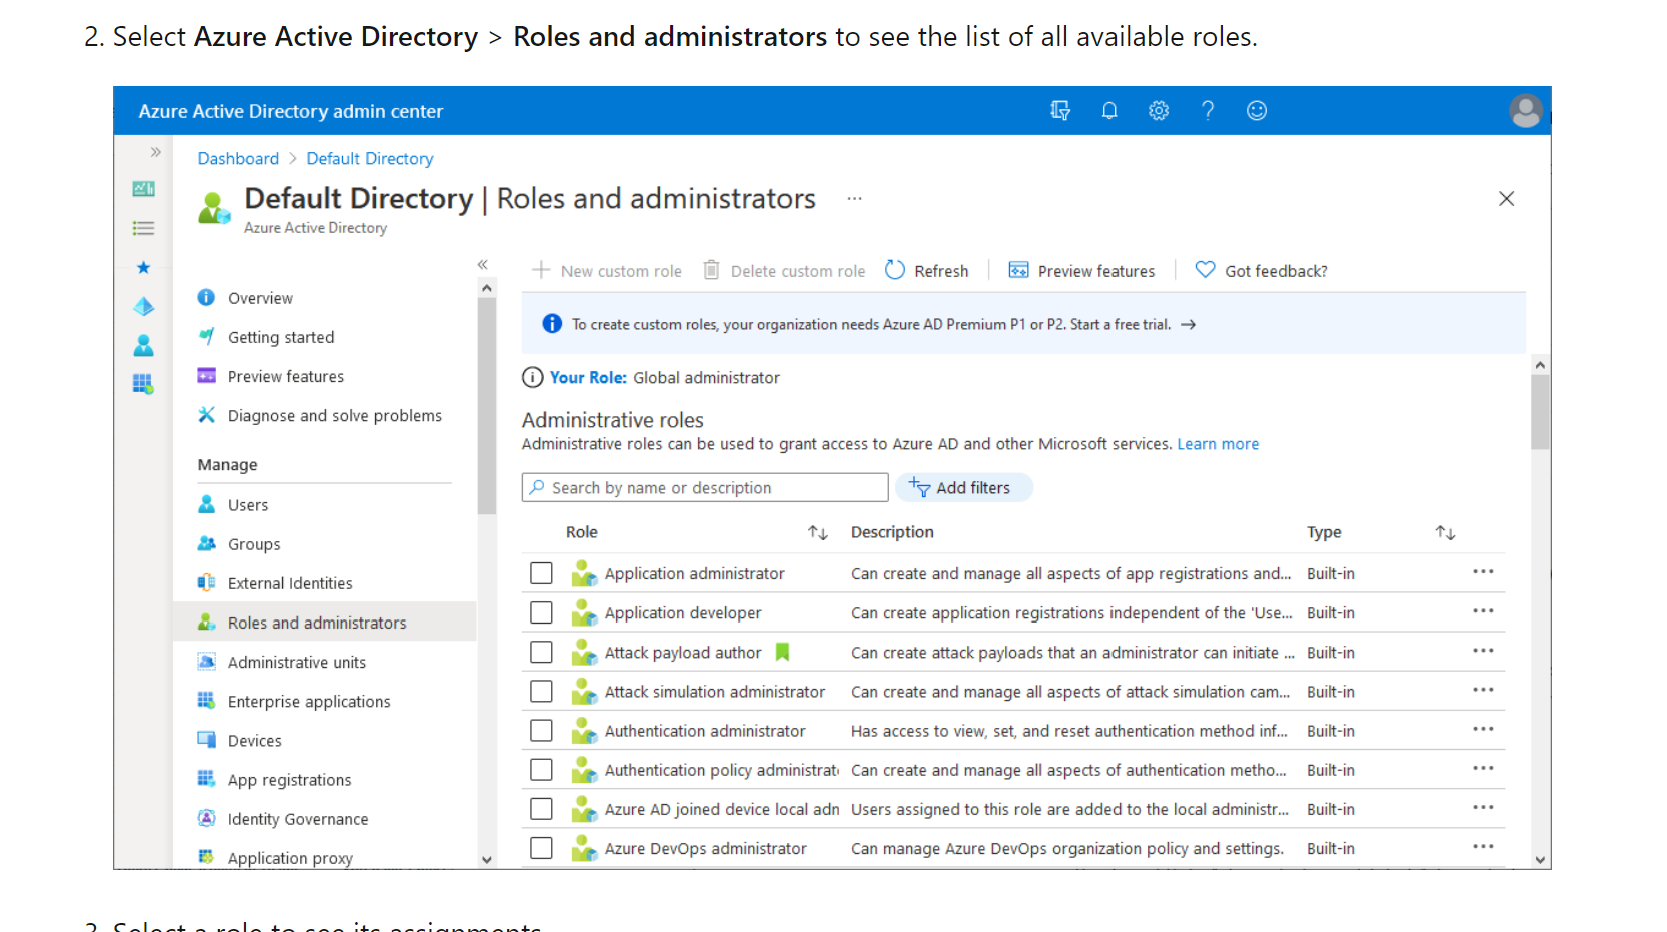Check the Application administrator checkbox
This screenshot has height=932, width=1667.
click(541, 573)
